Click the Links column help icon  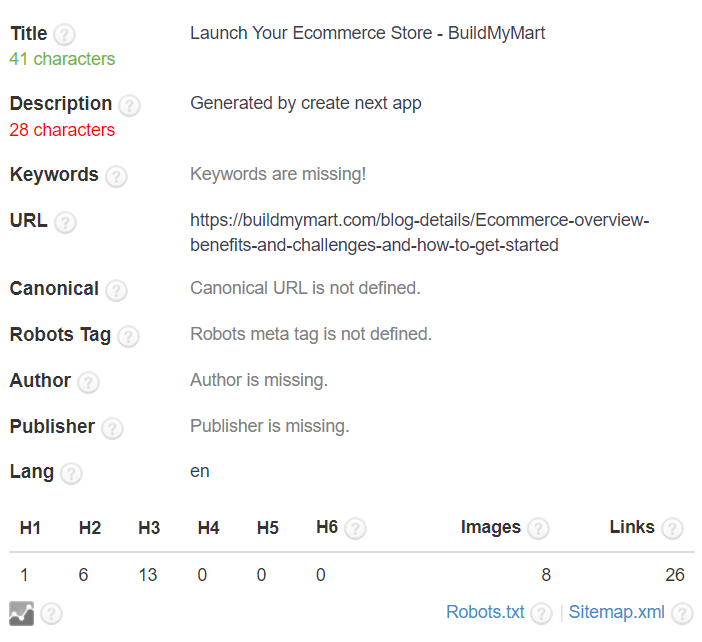672,529
